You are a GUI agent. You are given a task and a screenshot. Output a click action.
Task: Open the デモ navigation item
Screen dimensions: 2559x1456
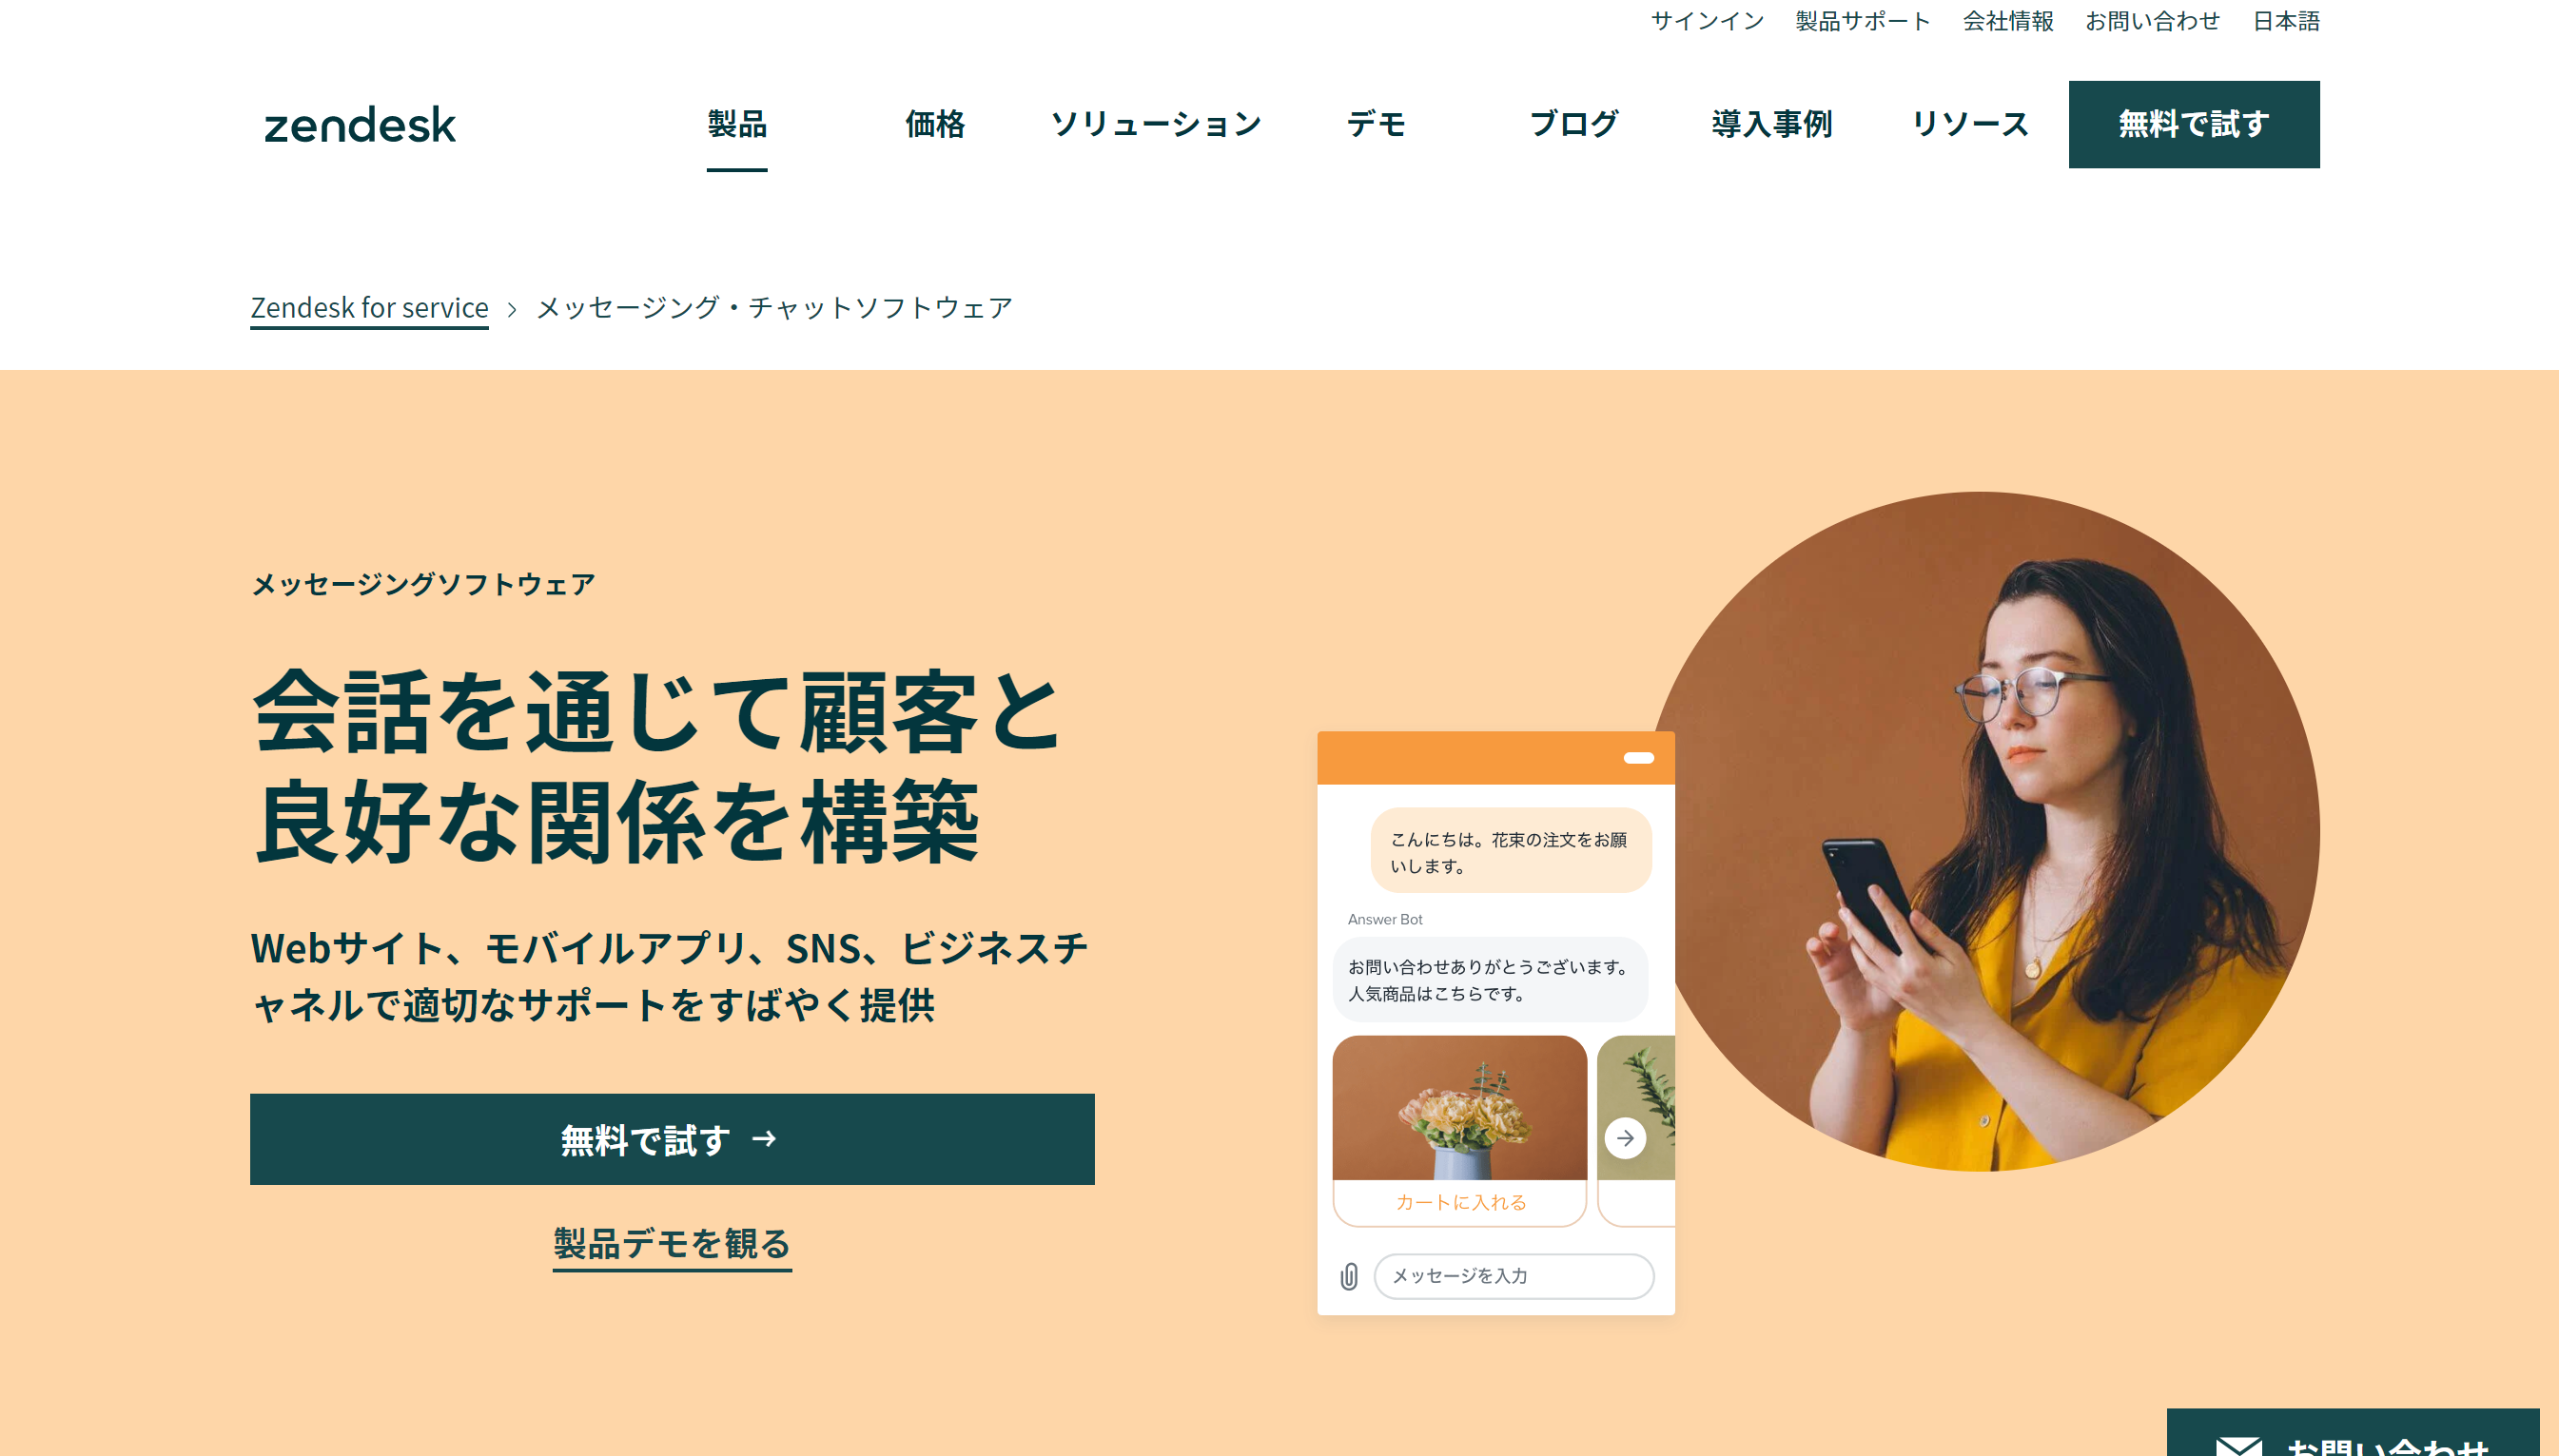coord(1376,124)
